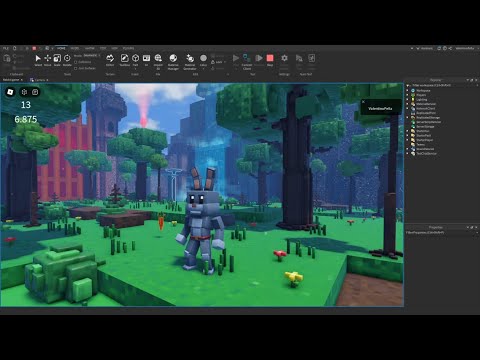Image resolution: width=480 pixels, height=360 pixels.
Task: Select StarterGui in Explorer
Action: click(x=423, y=131)
